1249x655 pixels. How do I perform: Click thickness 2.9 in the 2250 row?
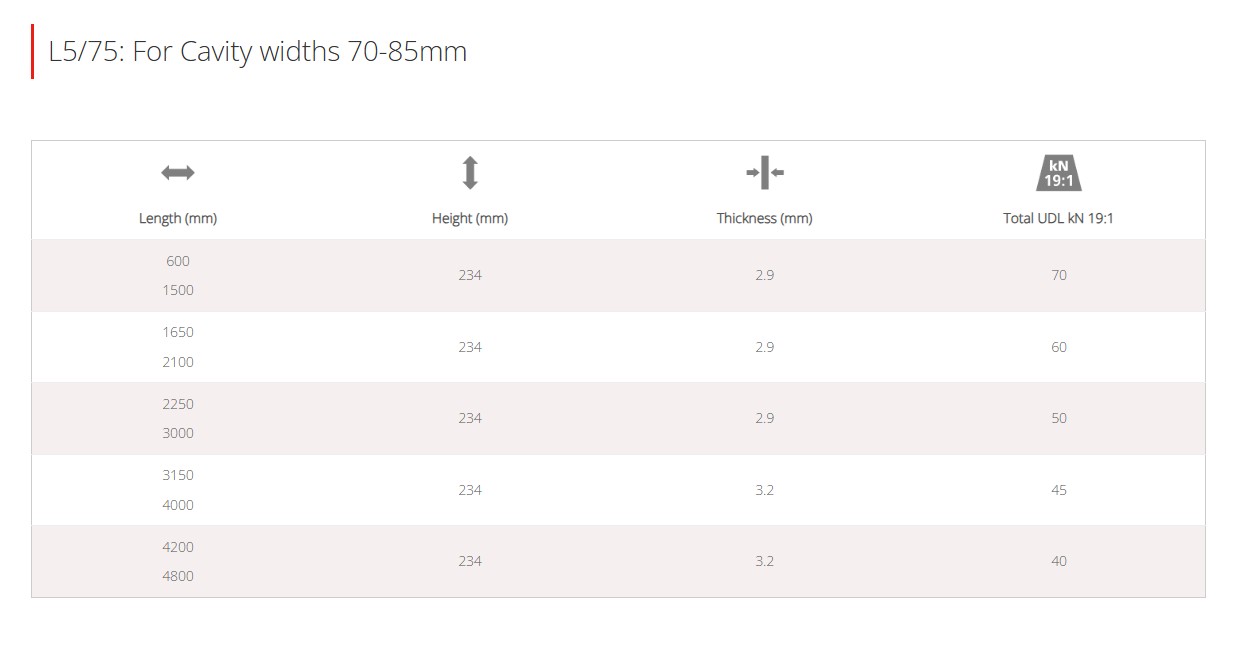click(765, 418)
